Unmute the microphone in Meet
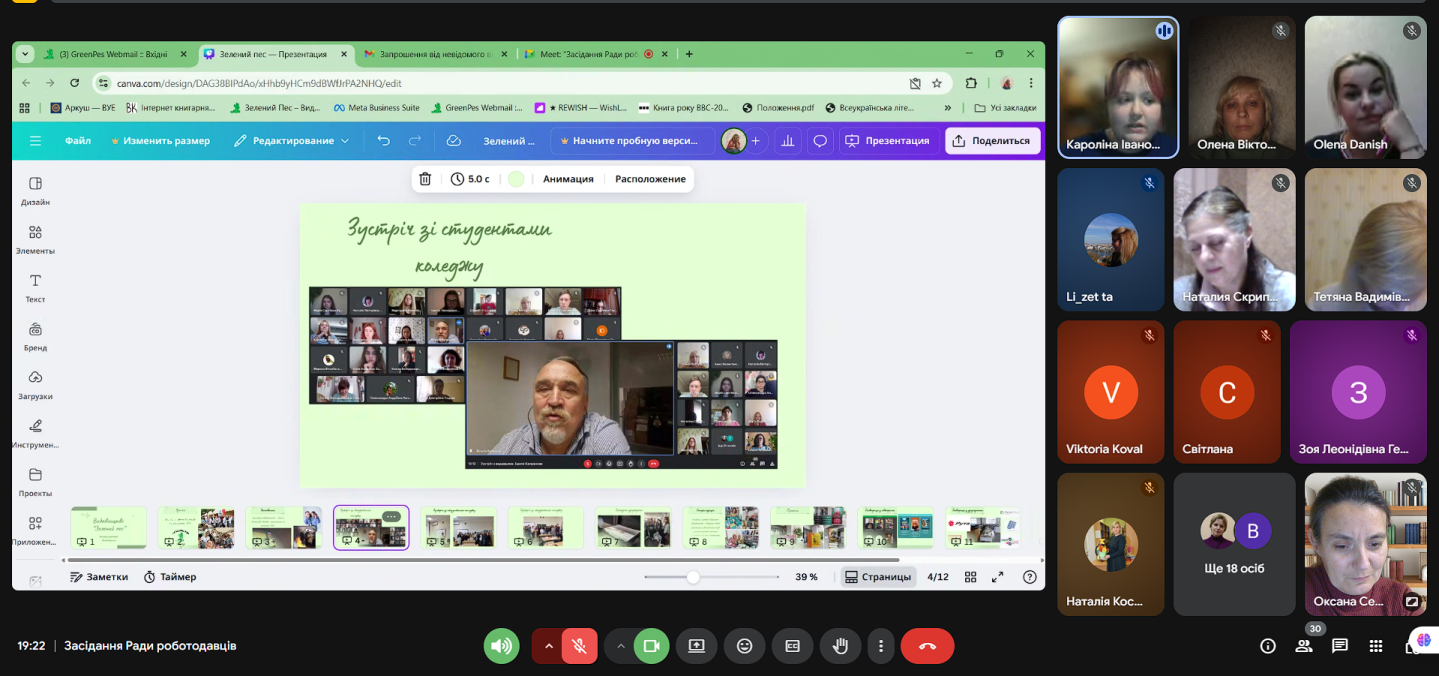The width and height of the screenshot is (1439, 676). click(579, 646)
